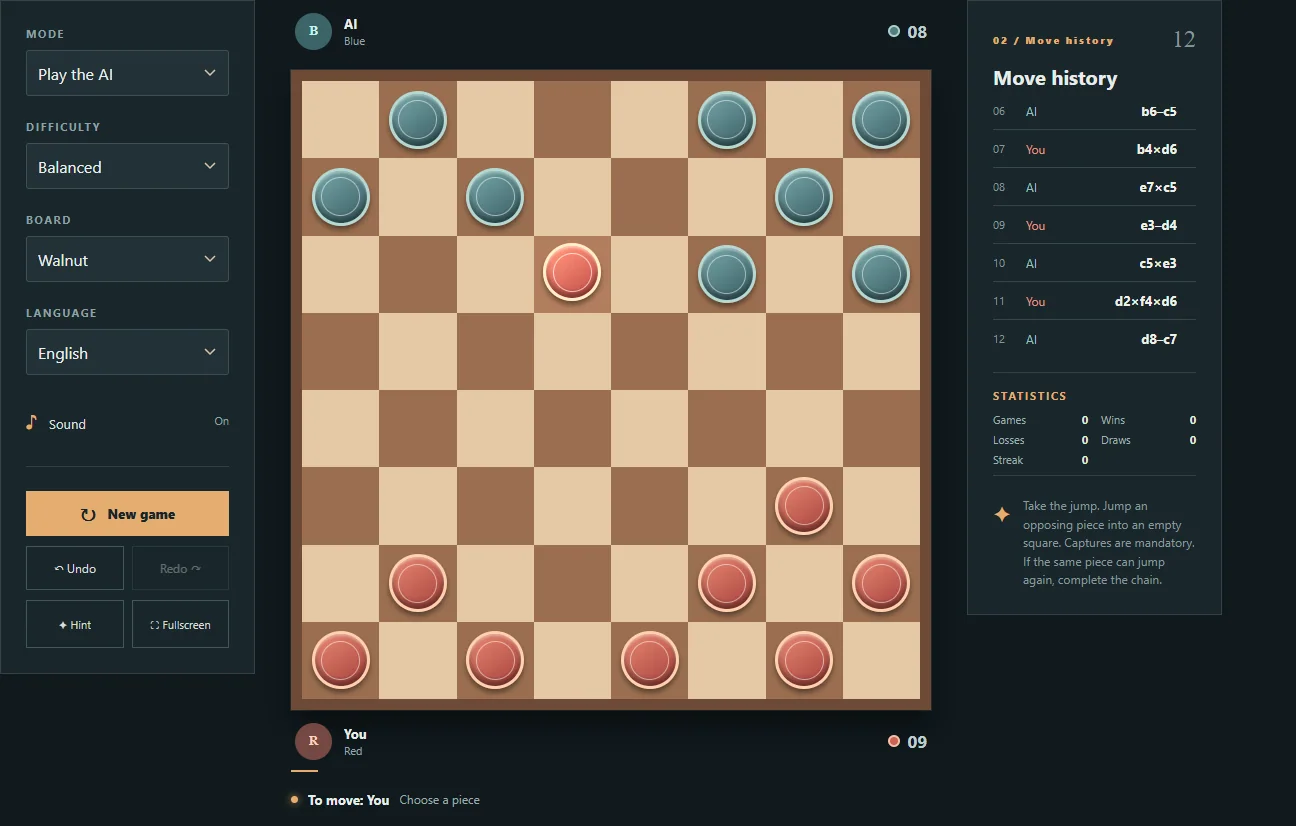This screenshot has width=1296, height=826.
Task: Click move 06 entry b6–c5
Action: pyautogui.click(x=1094, y=111)
